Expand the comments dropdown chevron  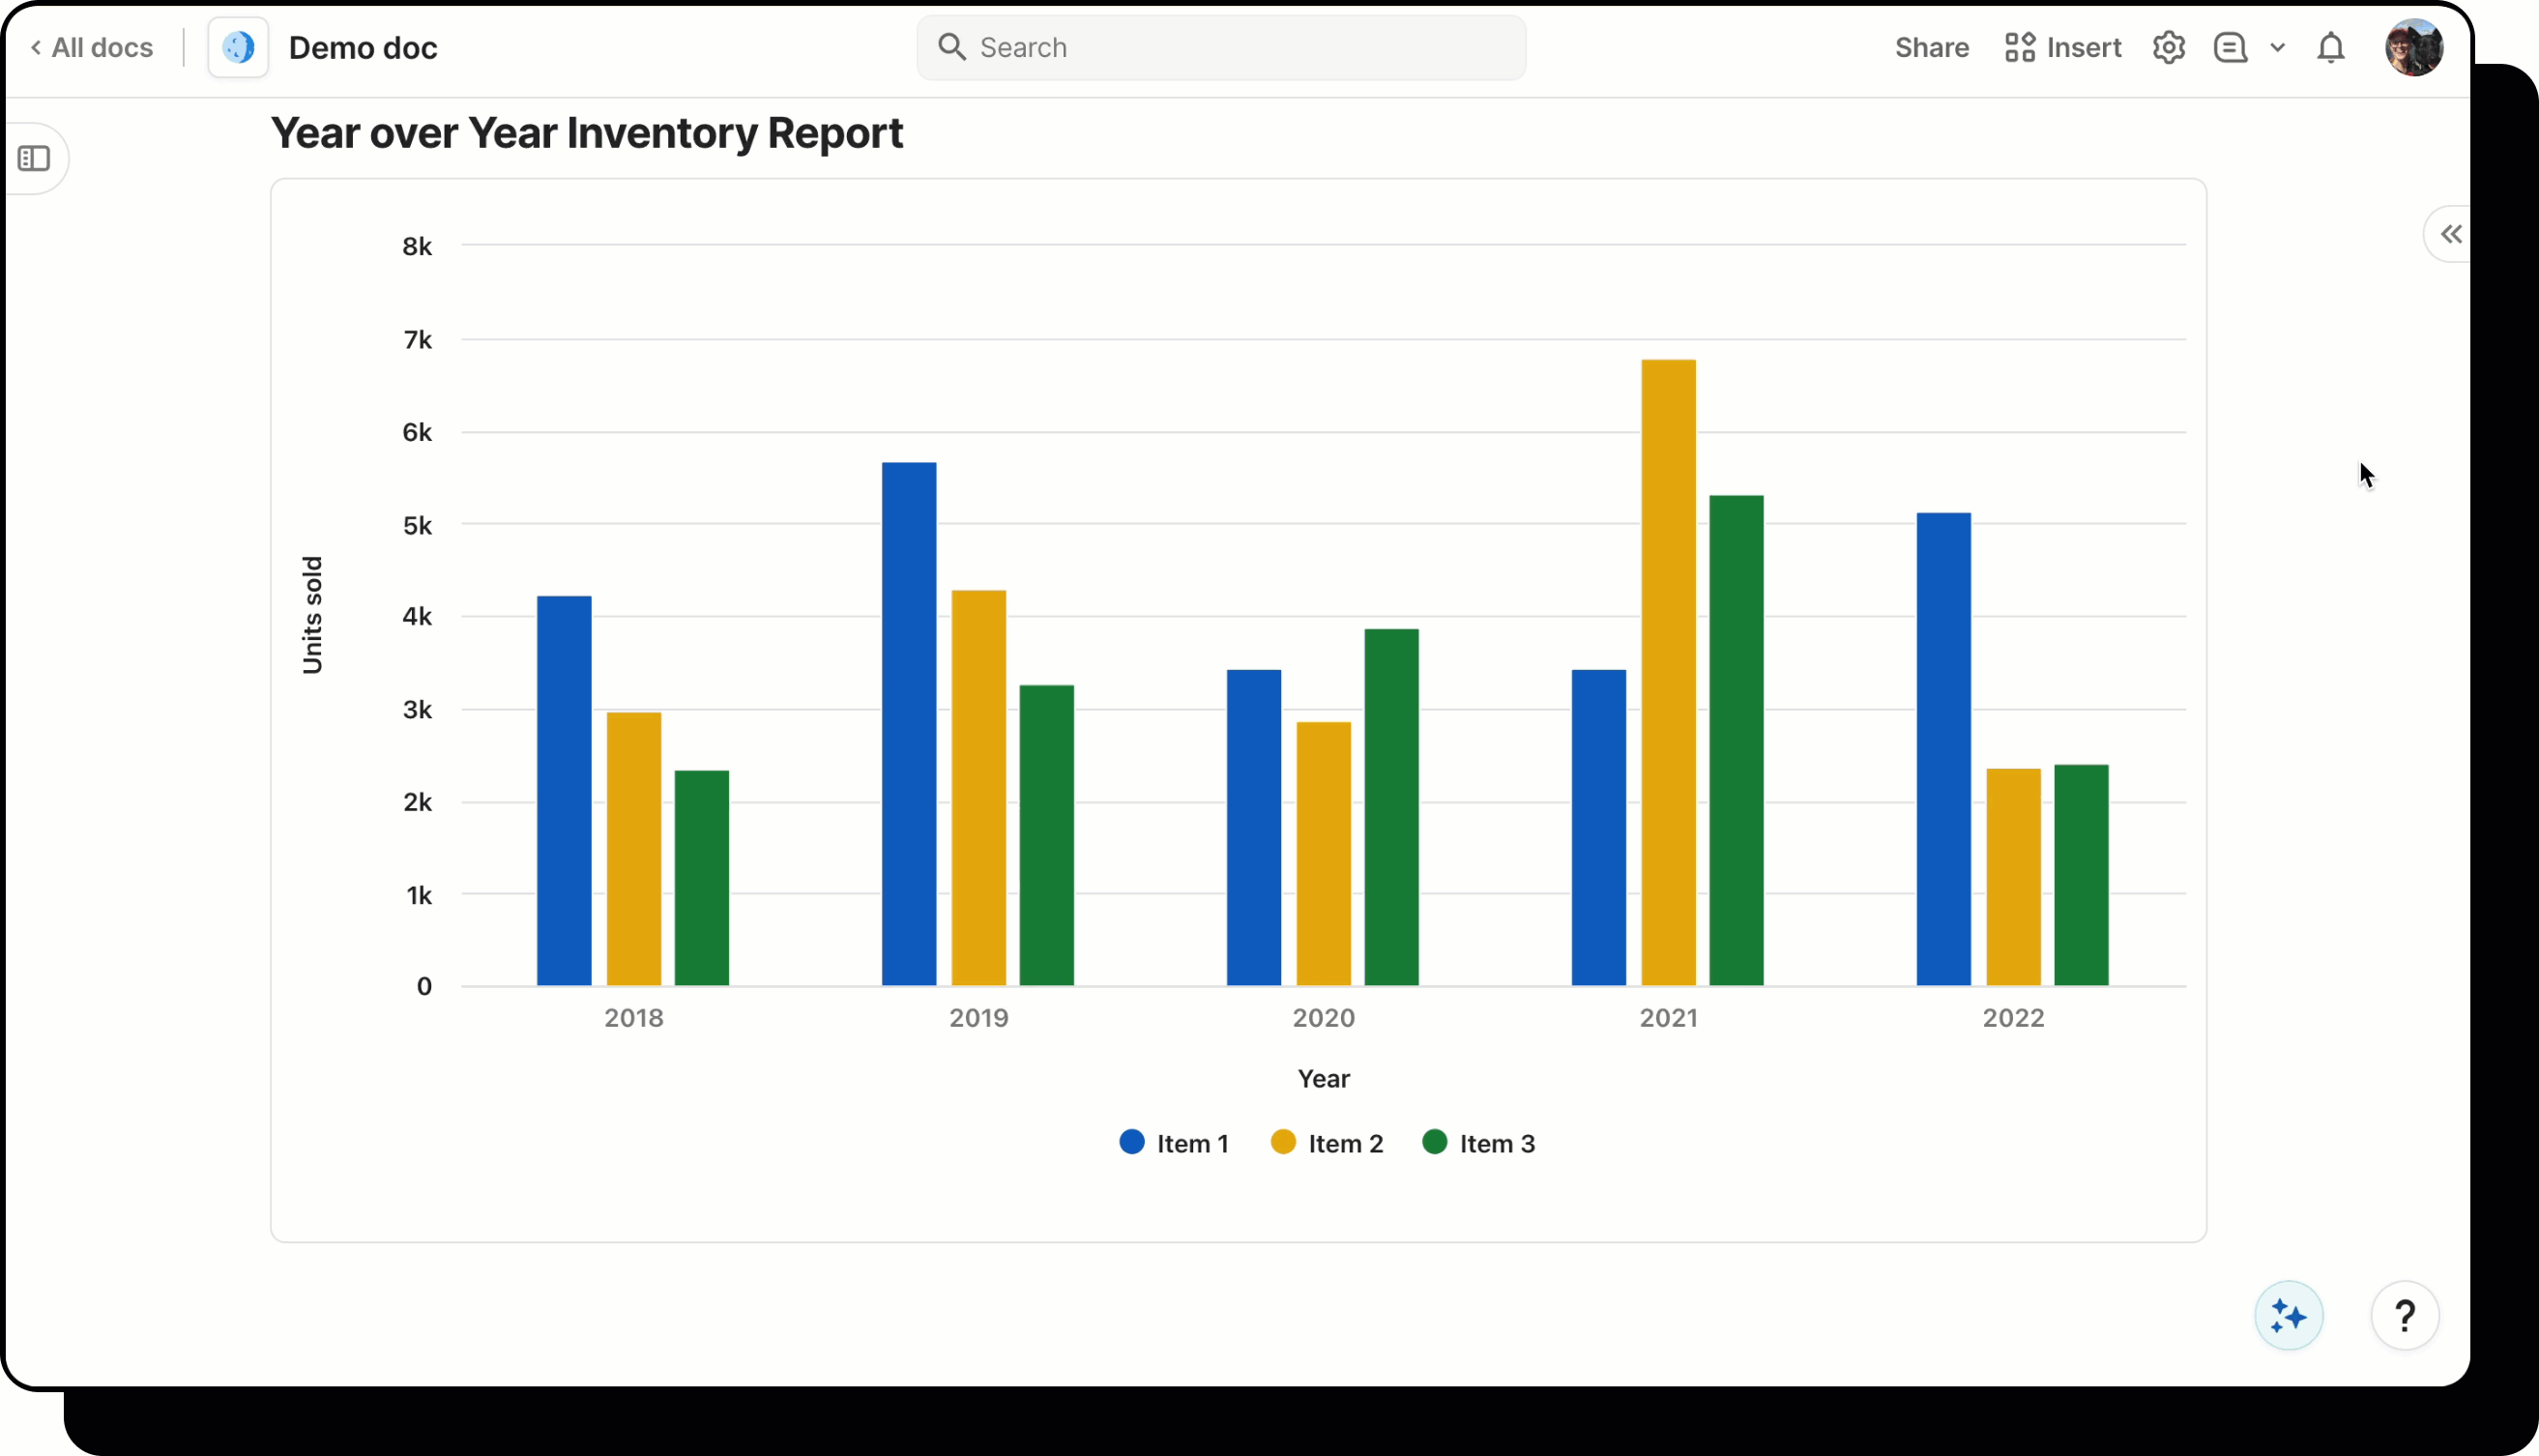pyautogui.click(x=2277, y=47)
